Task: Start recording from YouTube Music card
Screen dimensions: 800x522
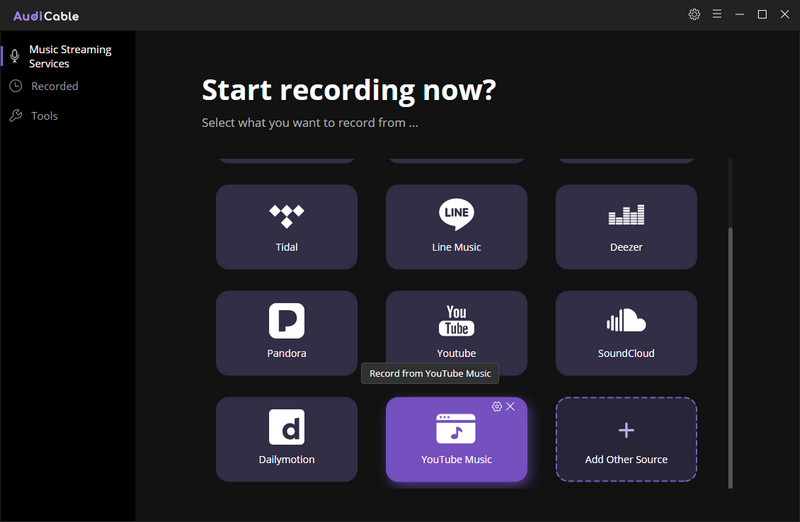Action: pyautogui.click(x=456, y=440)
